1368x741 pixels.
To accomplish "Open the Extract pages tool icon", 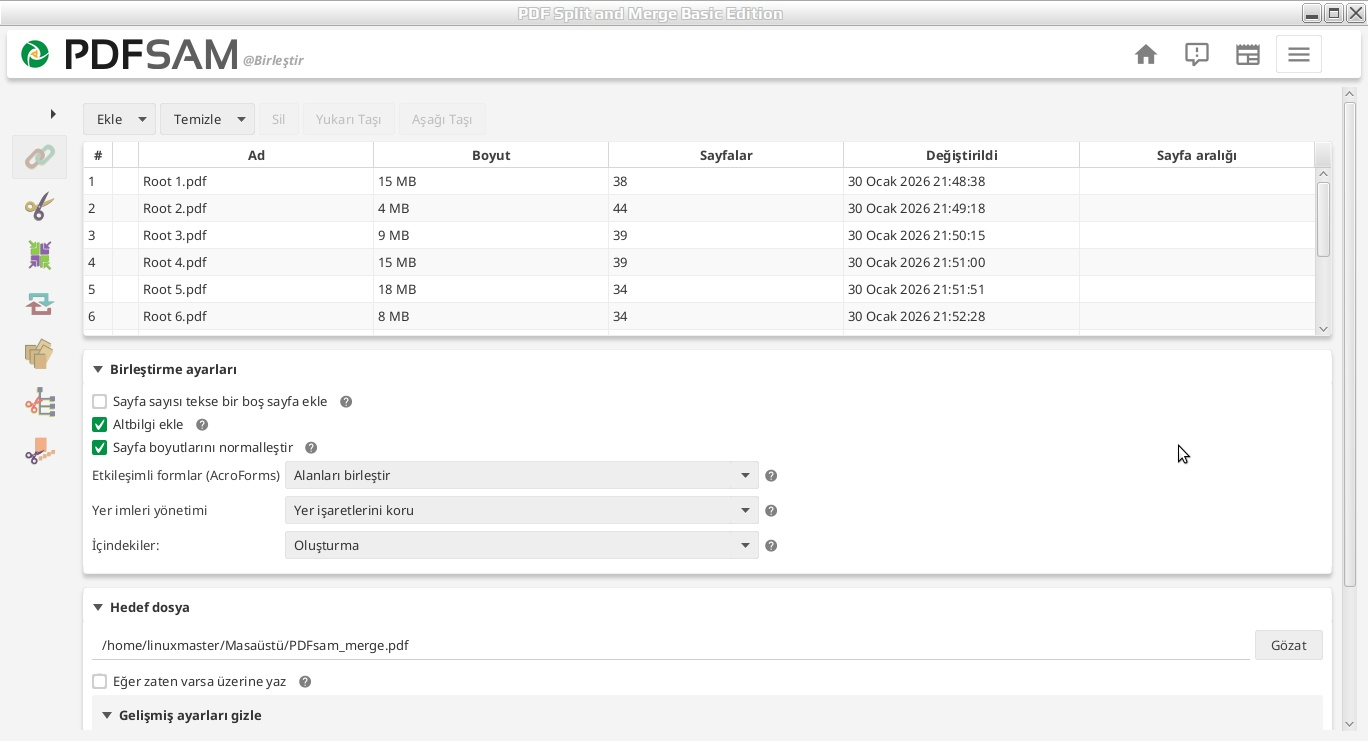I will point(40,353).
